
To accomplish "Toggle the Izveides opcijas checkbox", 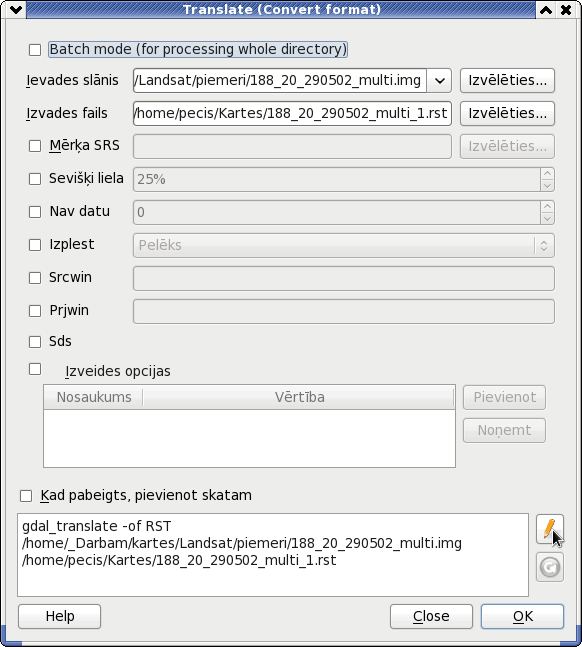I will [x=35, y=369].
